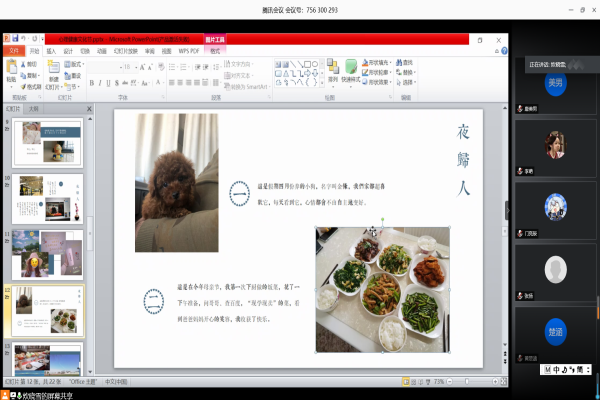This screenshot has height=400, width=600.
Task: Toggle Bold formatting in font group
Action: tap(91, 83)
